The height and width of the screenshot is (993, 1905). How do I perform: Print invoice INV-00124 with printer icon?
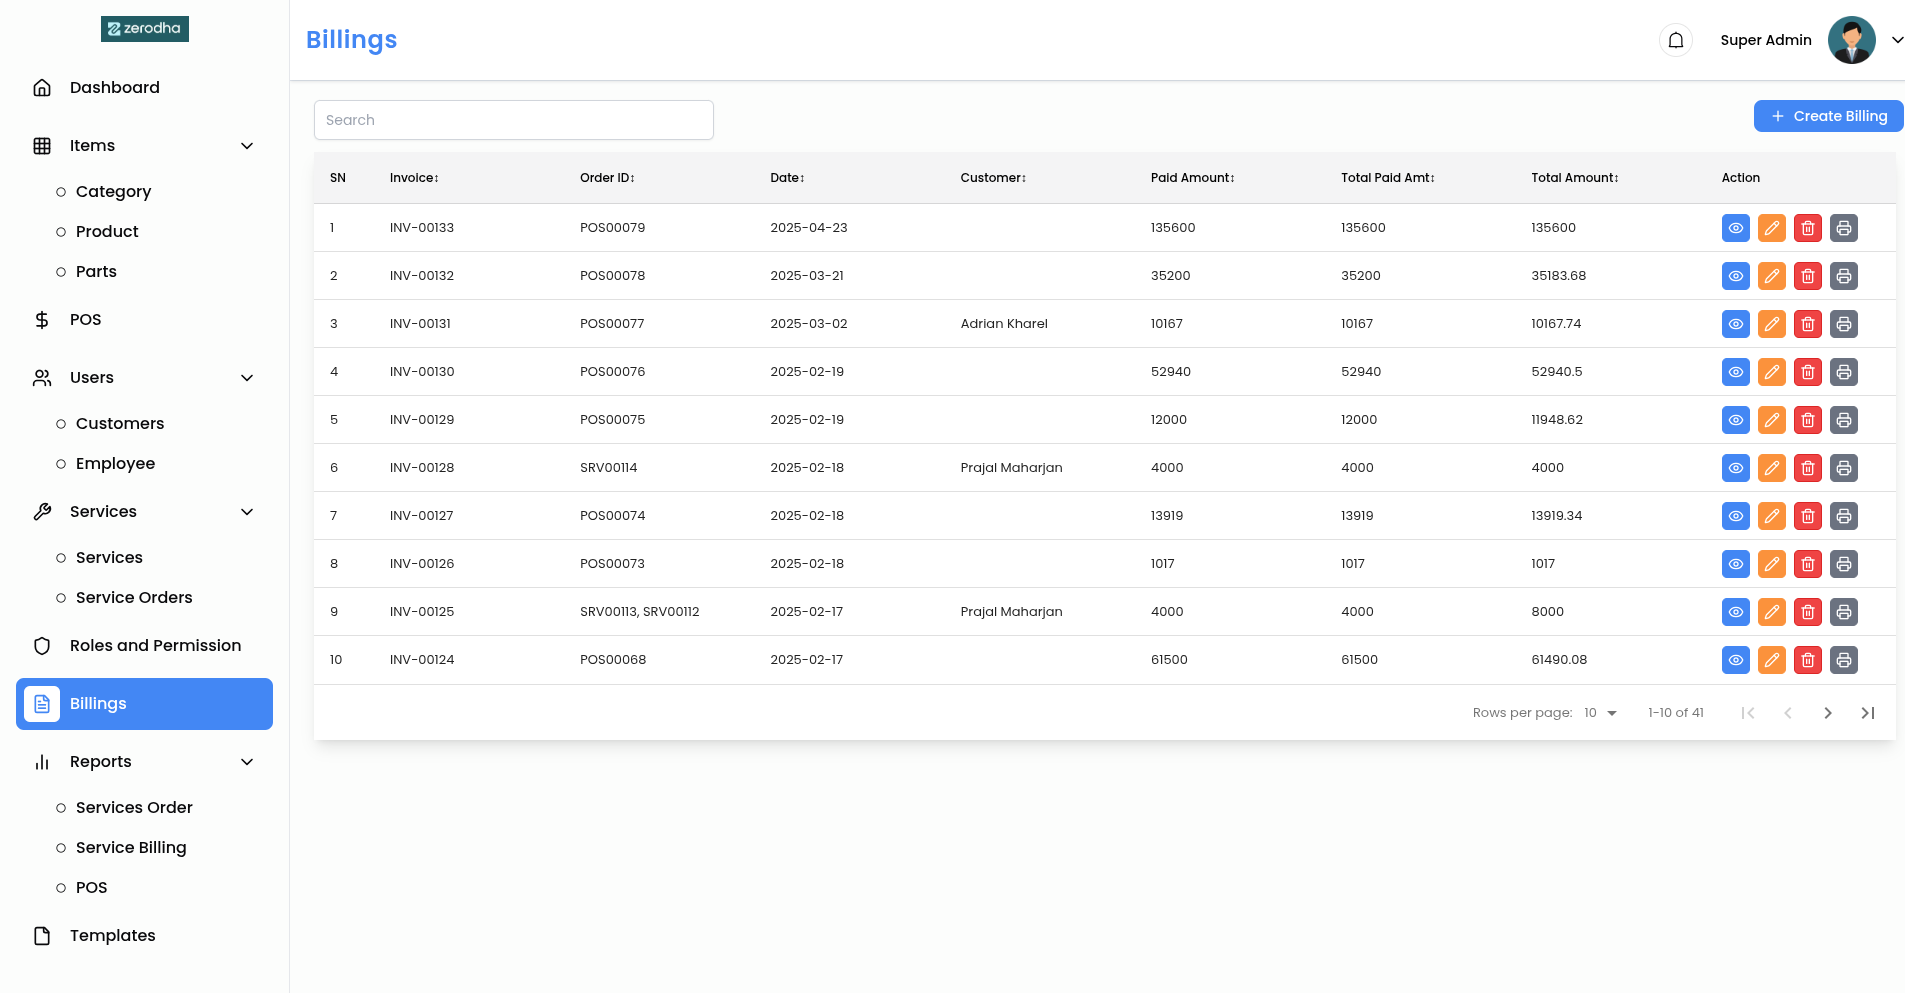[1843, 660]
